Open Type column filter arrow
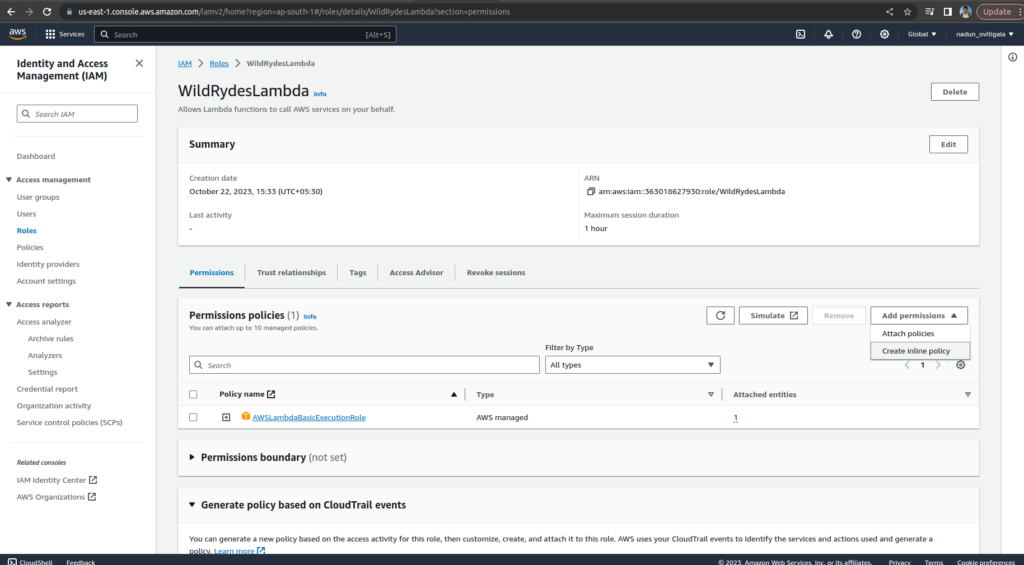Viewport: 1024px width, 565px height. coord(711,395)
